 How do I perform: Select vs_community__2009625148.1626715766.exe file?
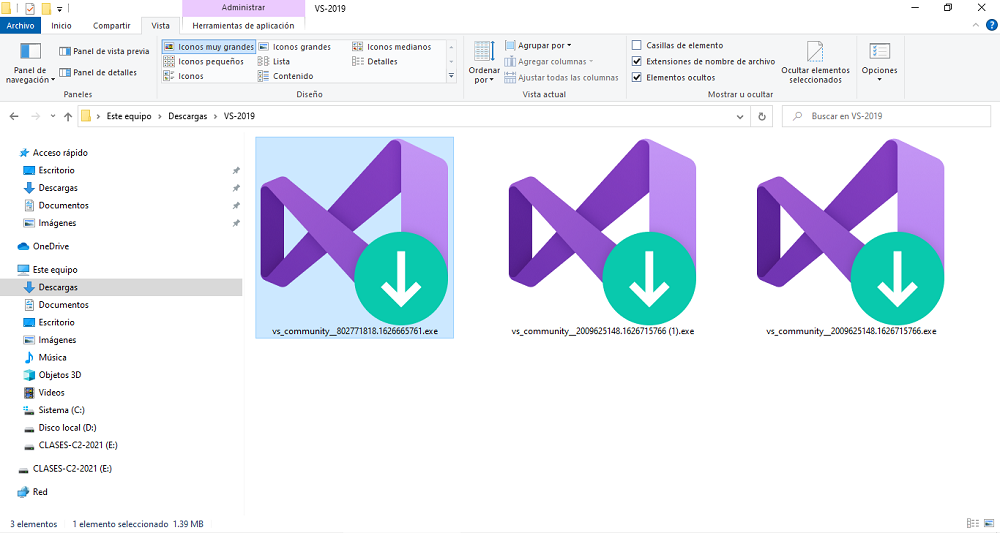851,237
